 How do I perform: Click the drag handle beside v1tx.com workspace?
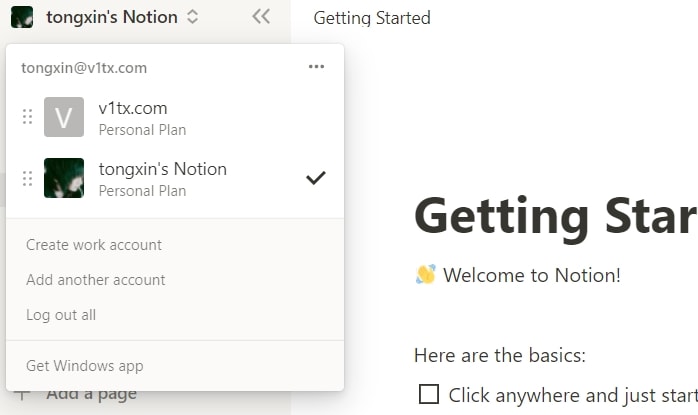[x=27, y=117]
